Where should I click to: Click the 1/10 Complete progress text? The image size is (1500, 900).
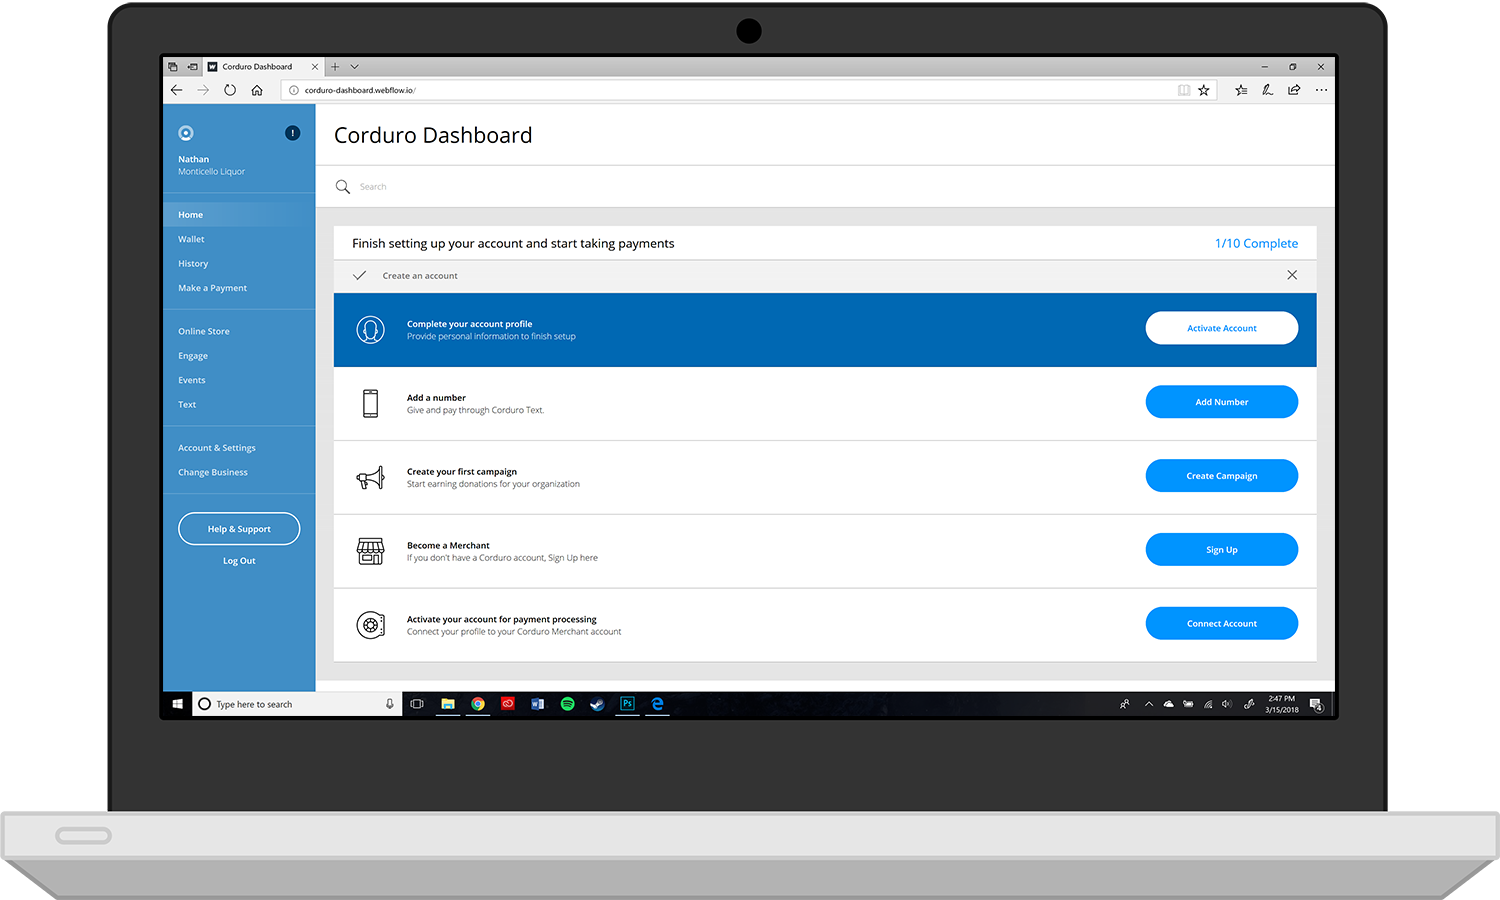click(x=1256, y=243)
